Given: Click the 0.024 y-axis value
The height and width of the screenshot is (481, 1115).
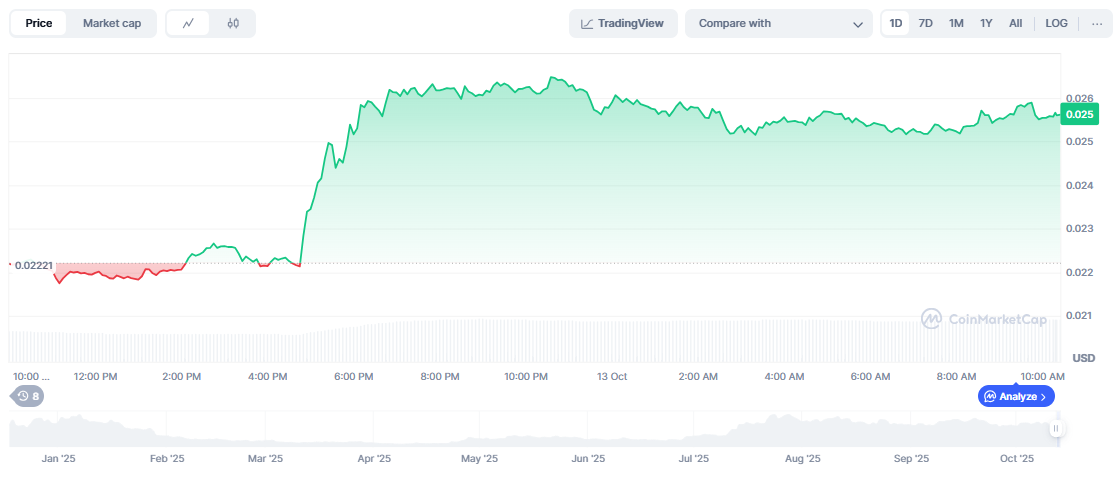Looking at the screenshot, I should coord(1079,185).
